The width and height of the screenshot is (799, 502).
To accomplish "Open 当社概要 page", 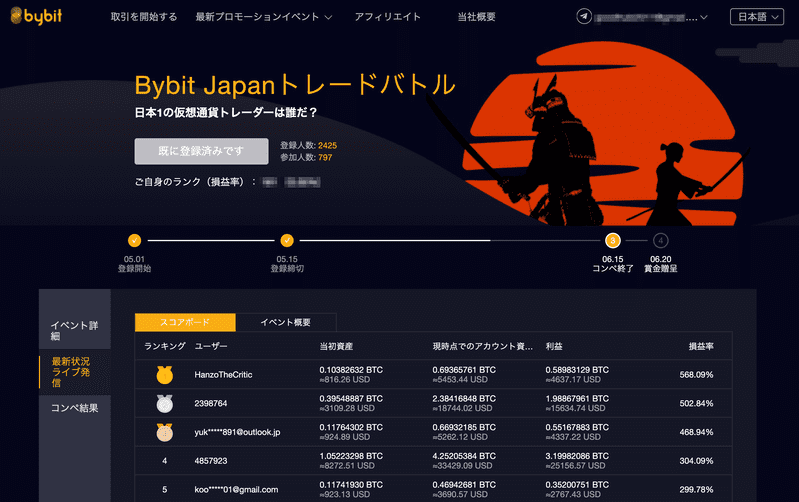I will point(476,17).
